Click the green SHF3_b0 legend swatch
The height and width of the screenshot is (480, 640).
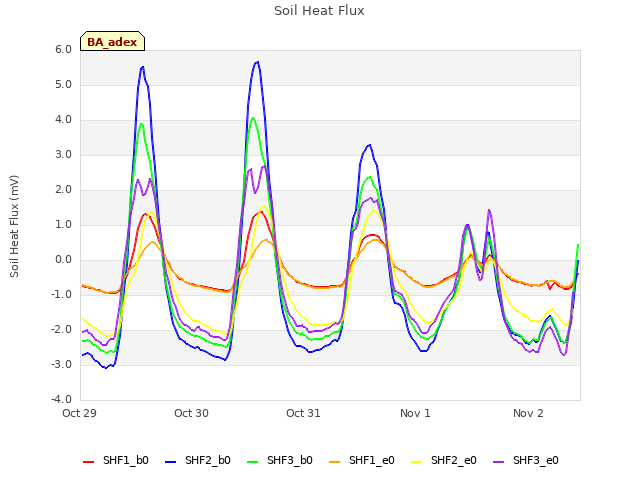click(253, 461)
